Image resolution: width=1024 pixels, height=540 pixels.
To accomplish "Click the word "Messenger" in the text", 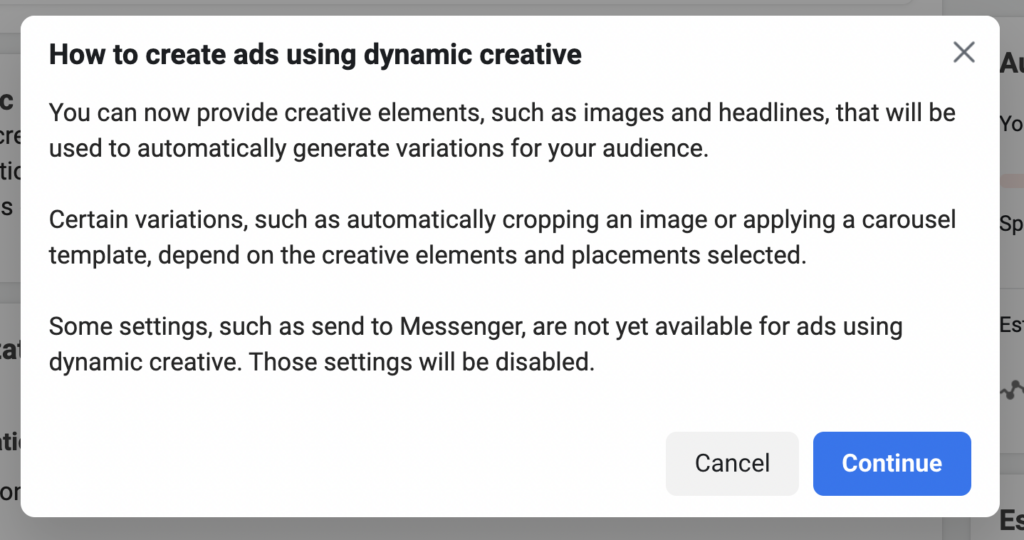I will pos(460,326).
